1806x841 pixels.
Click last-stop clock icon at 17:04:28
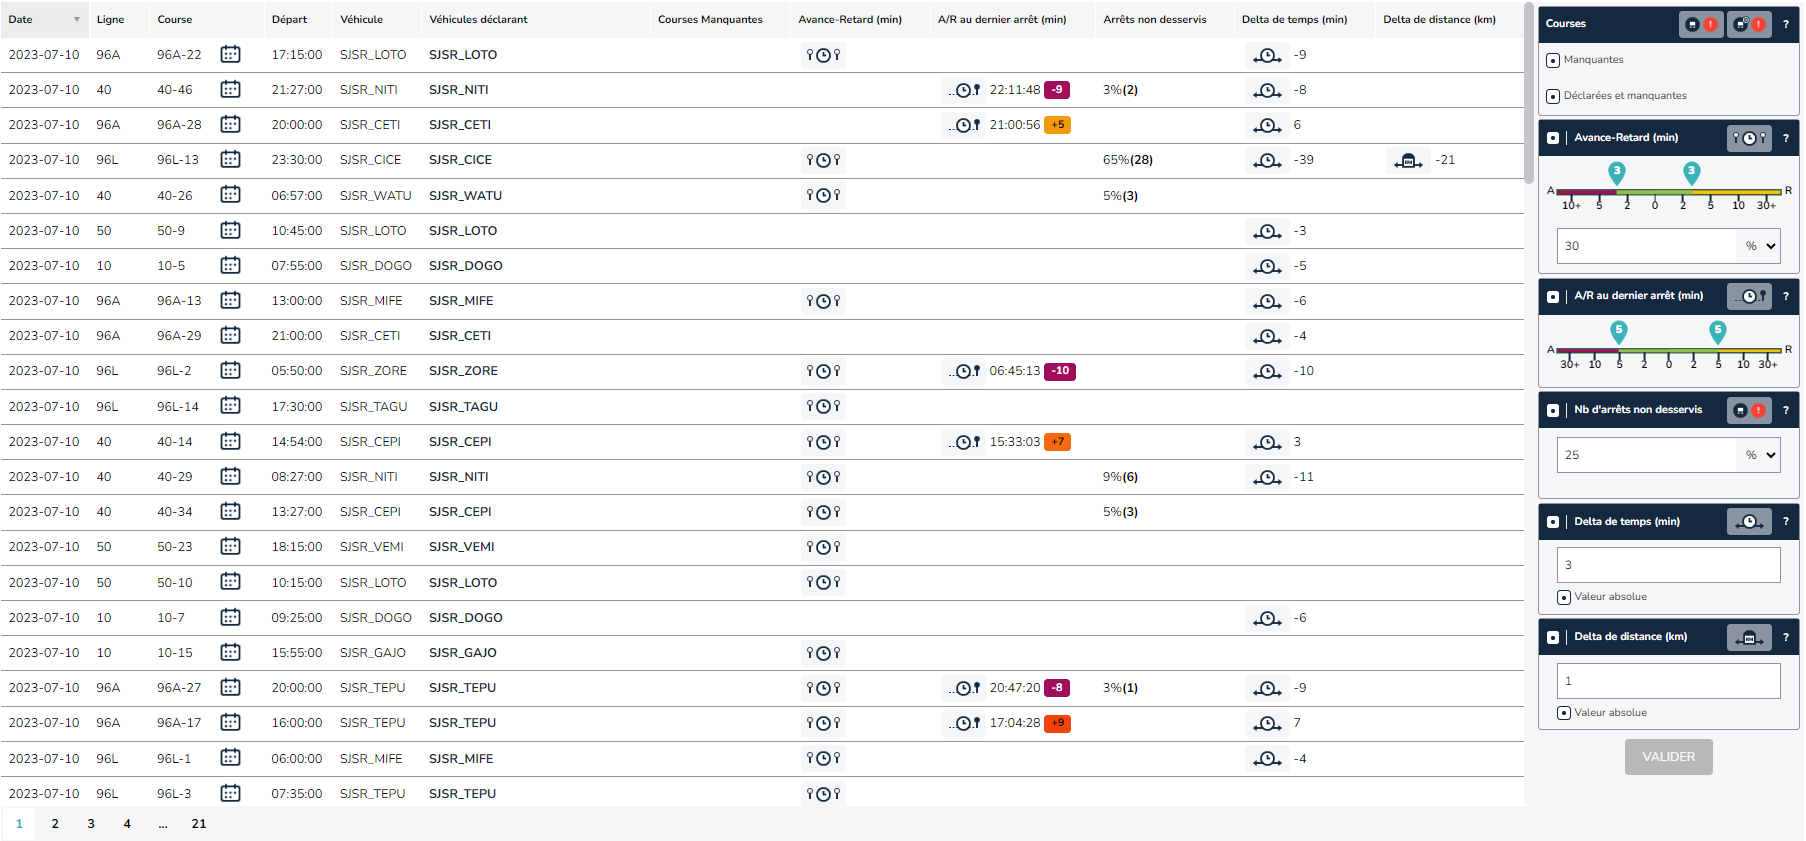tap(964, 723)
